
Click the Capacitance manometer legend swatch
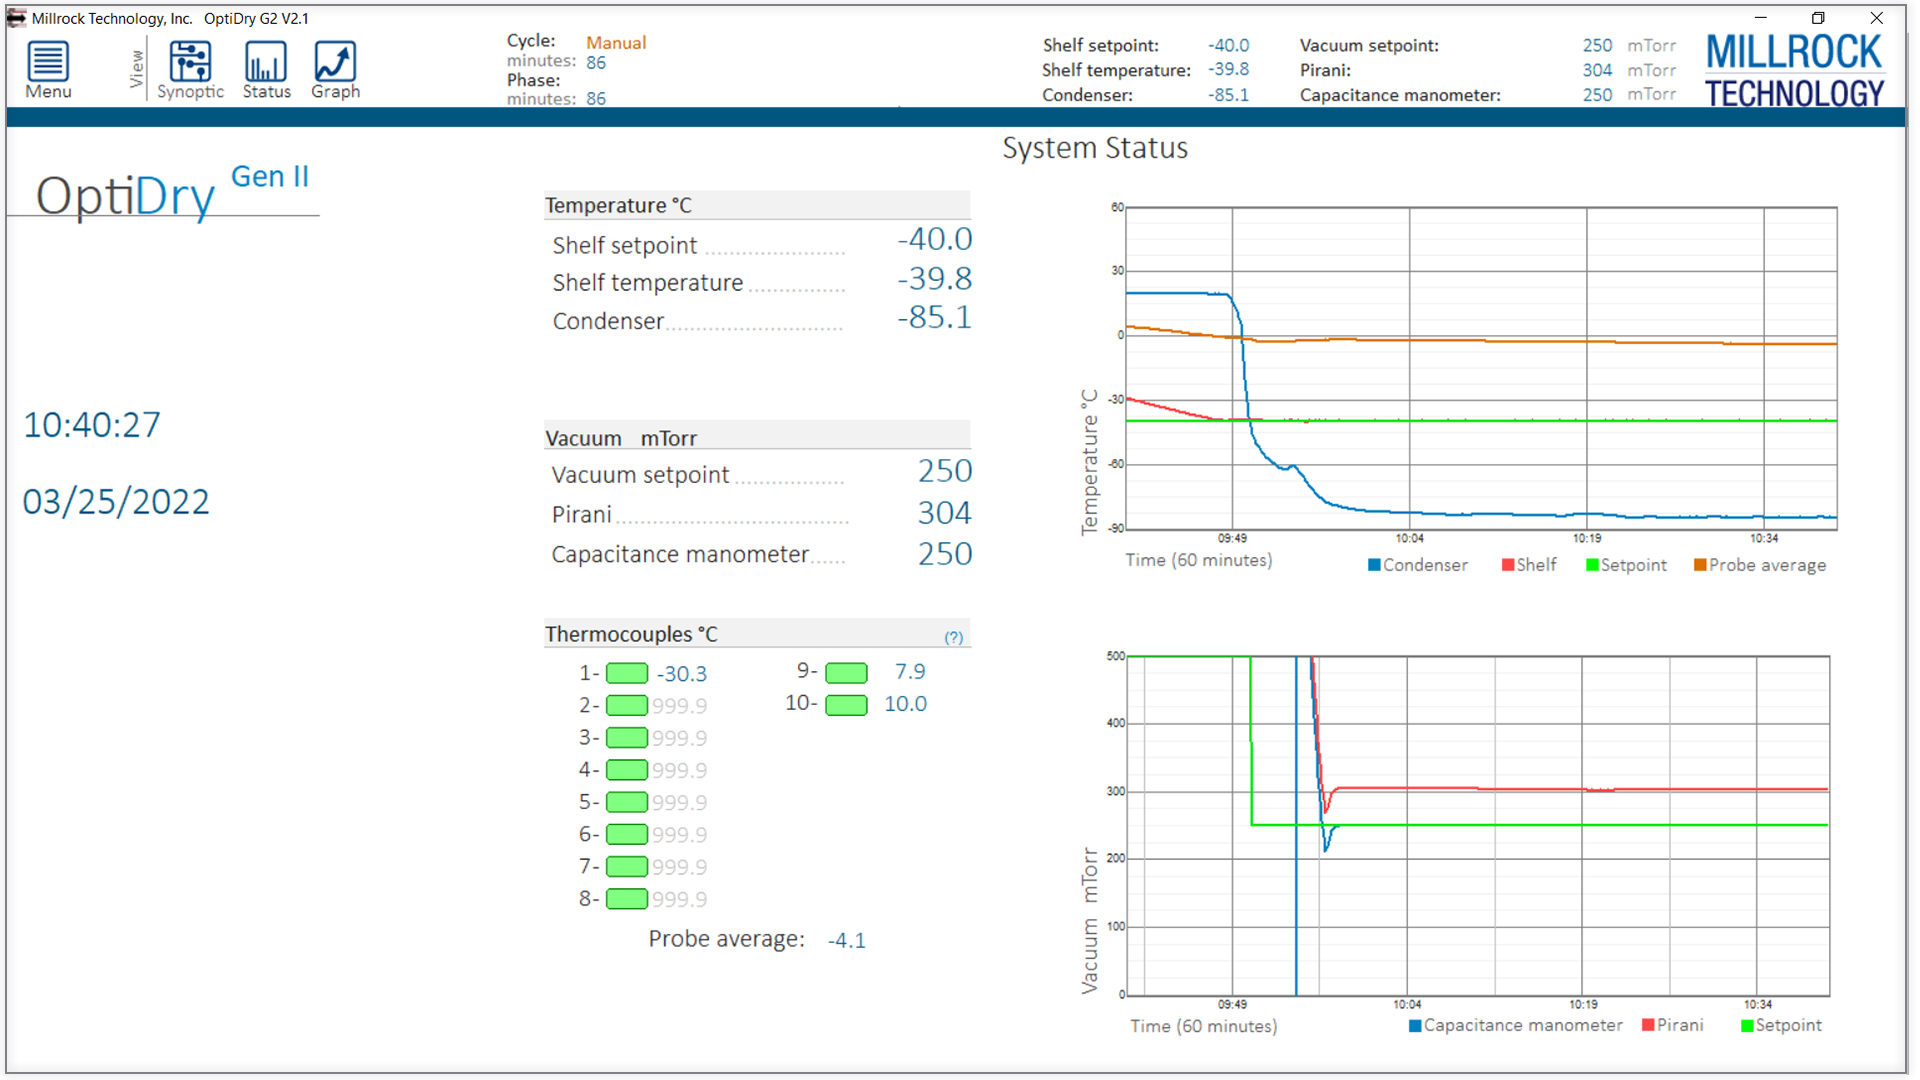[1415, 1025]
